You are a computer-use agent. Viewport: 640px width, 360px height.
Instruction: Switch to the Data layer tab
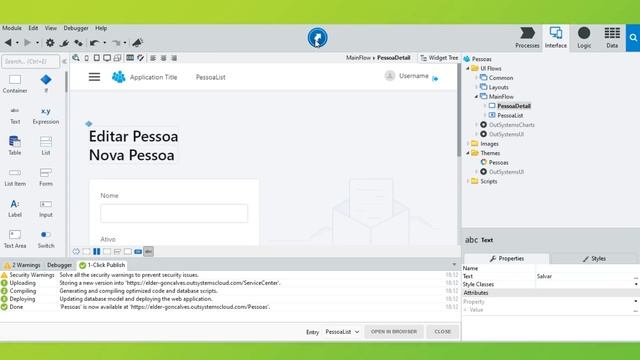[x=612, y=38]
